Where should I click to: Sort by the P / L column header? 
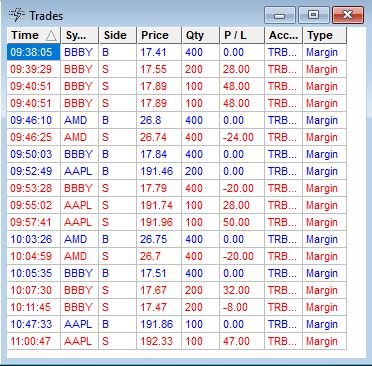pyautogui.click(x=242, y=35)
